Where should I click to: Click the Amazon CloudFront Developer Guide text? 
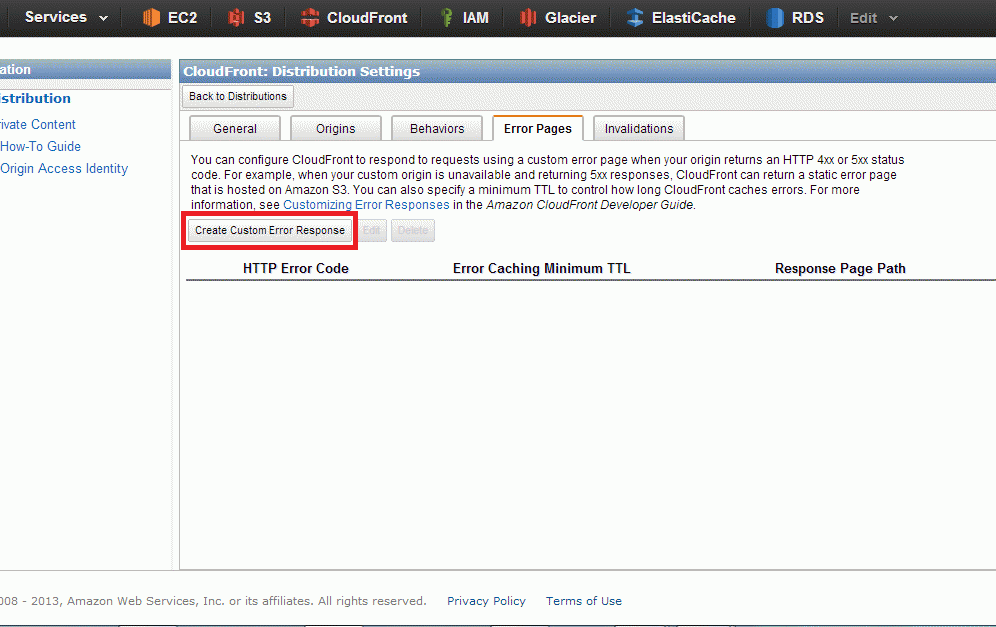(x=590, y=205)
